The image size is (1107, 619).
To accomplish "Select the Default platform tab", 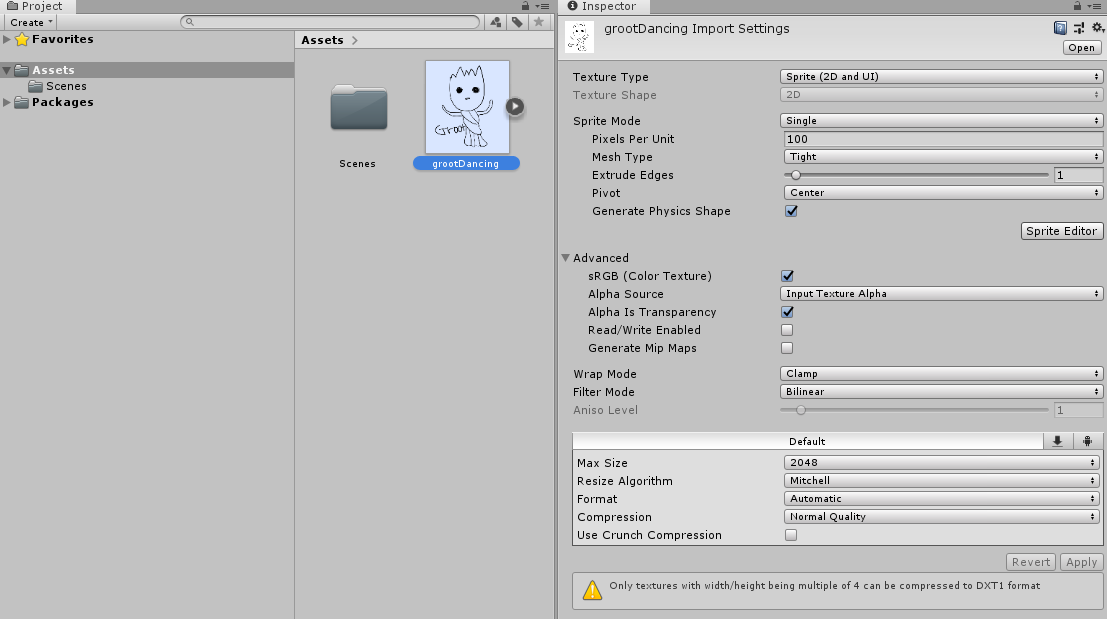I will [x=807, y=441].
